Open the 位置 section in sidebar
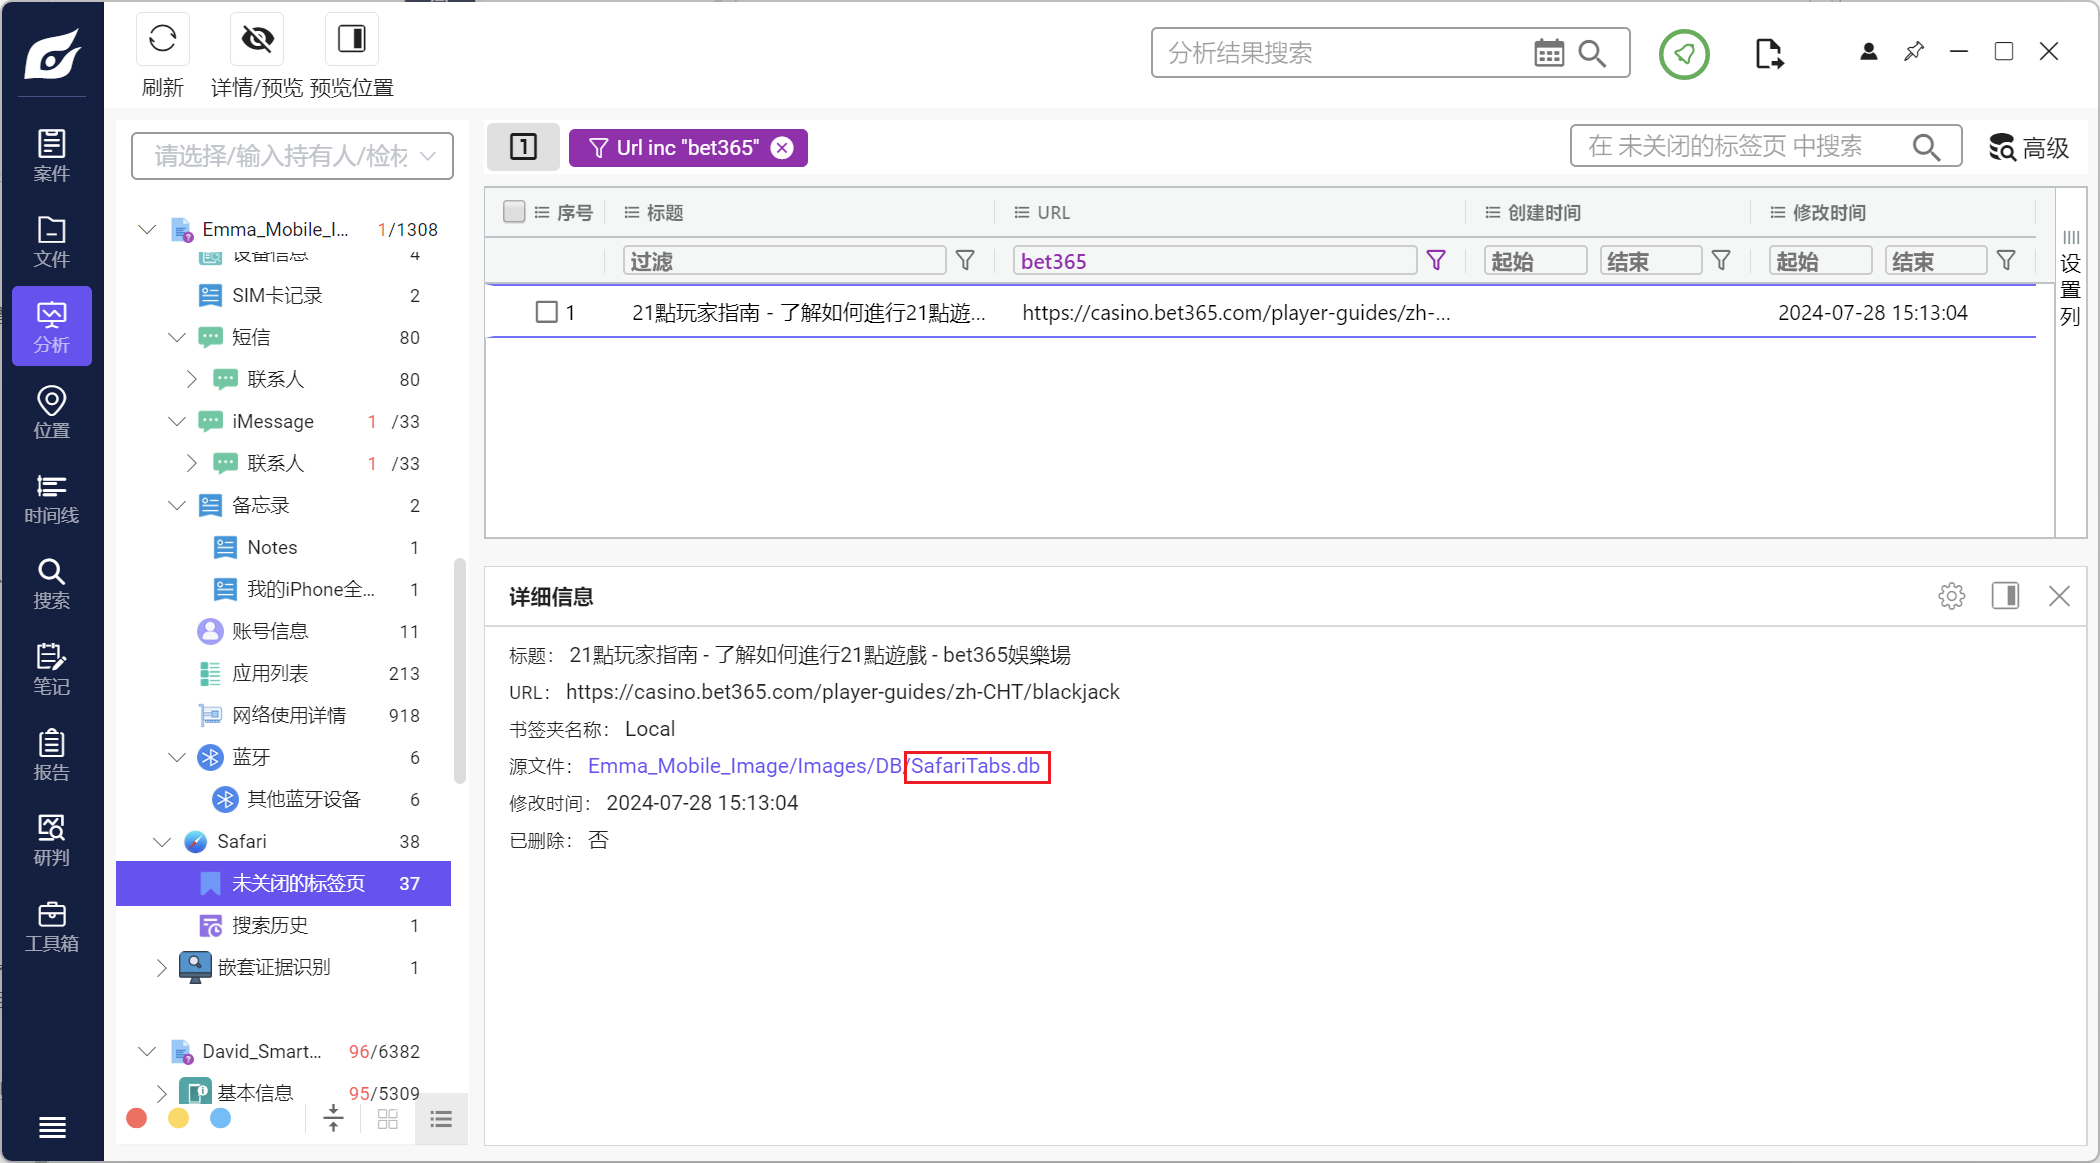The height and width of the screenshot is (1163, 2100). pyautogui.click(x=52, y=412)
